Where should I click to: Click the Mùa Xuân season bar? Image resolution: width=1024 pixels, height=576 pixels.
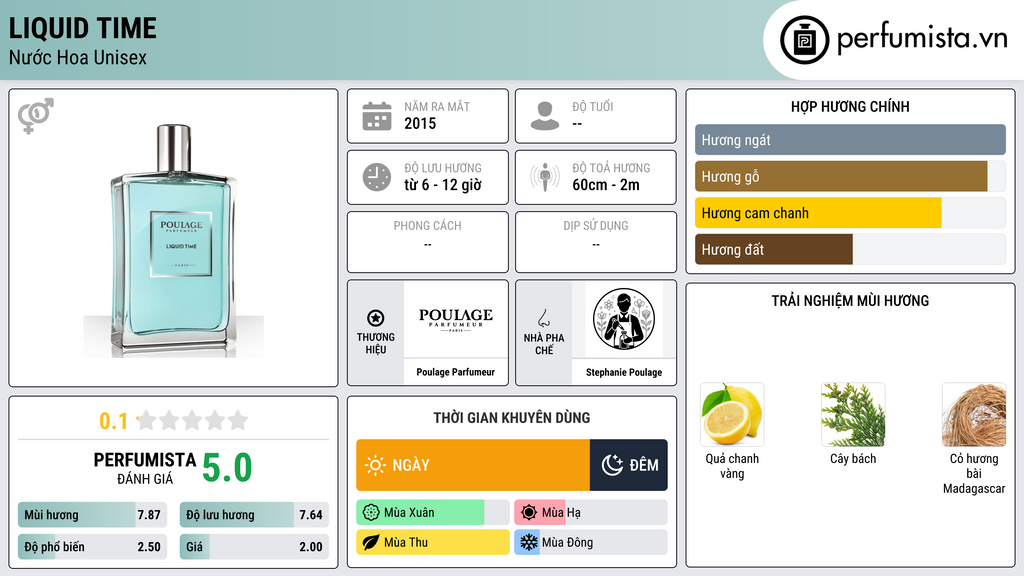[432, 513]
